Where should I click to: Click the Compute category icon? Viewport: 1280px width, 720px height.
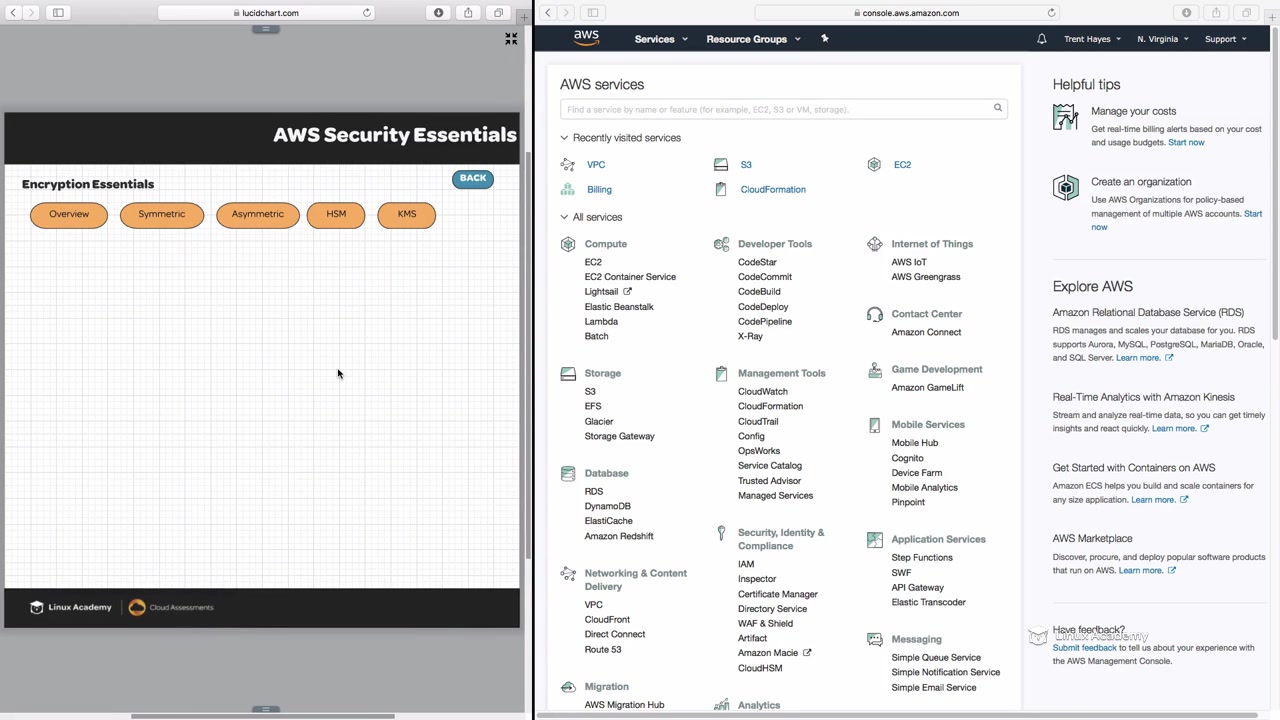click(568, 244)
